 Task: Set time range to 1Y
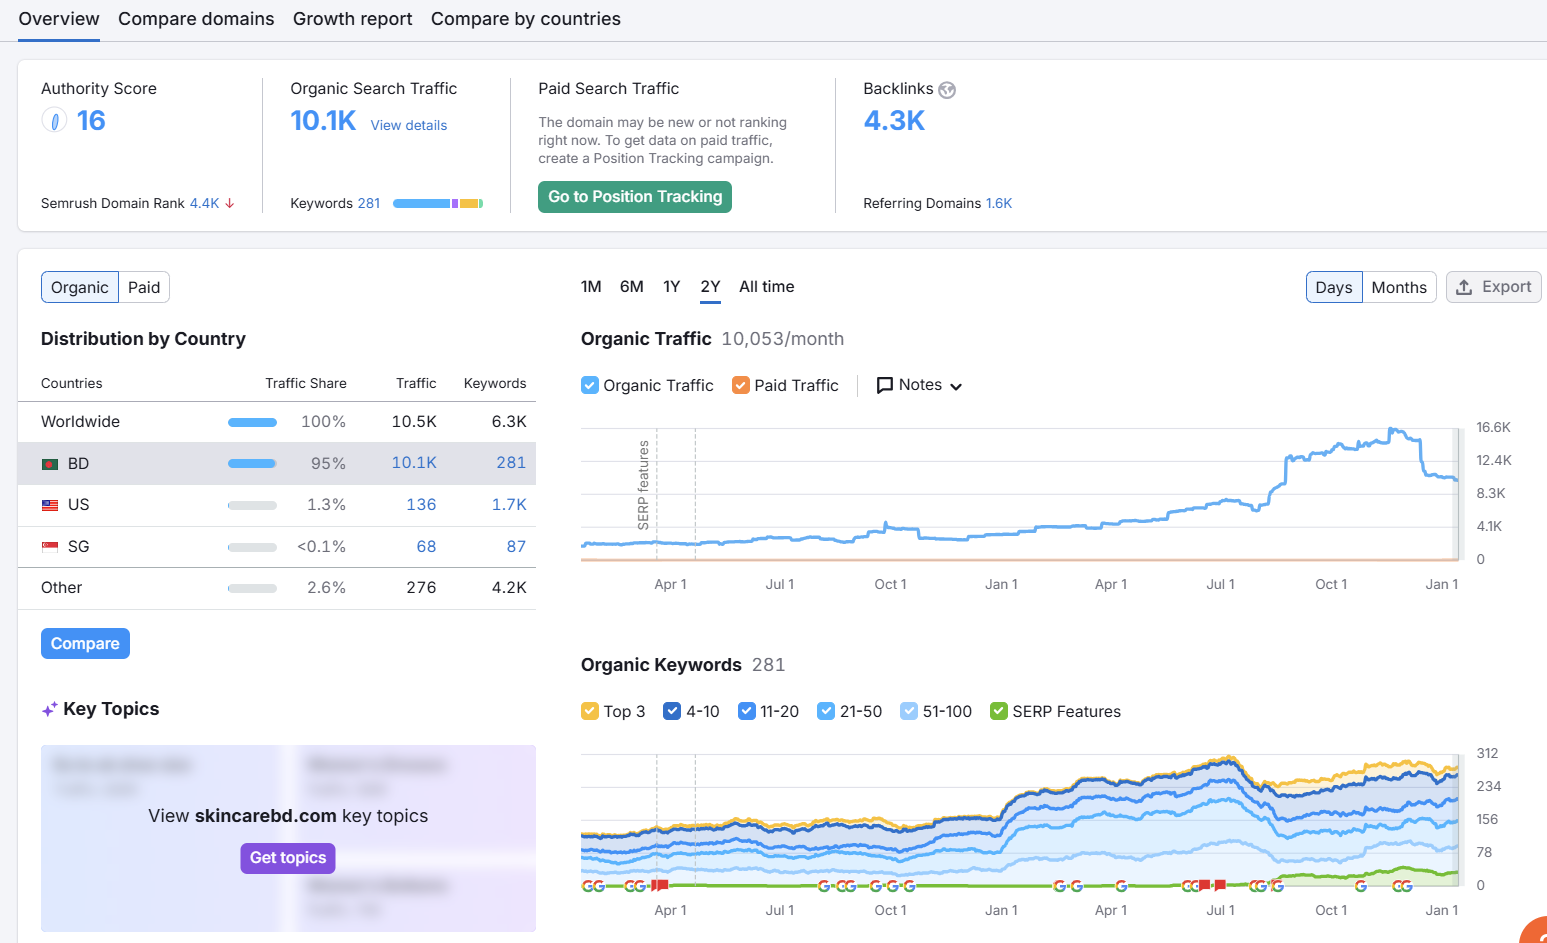(x=672, y=287)
